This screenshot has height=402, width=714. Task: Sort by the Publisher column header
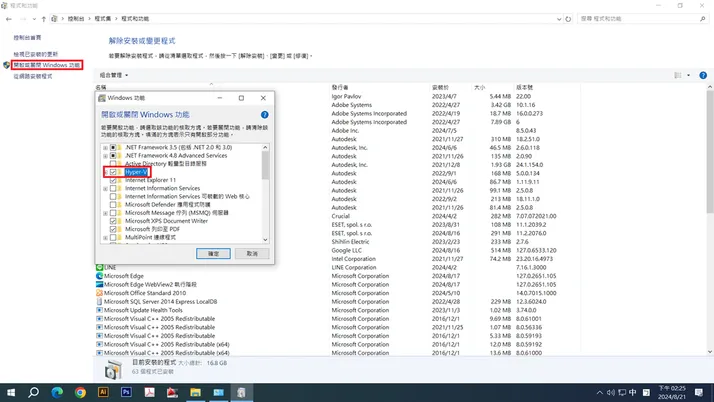click(x=340, y=87)
